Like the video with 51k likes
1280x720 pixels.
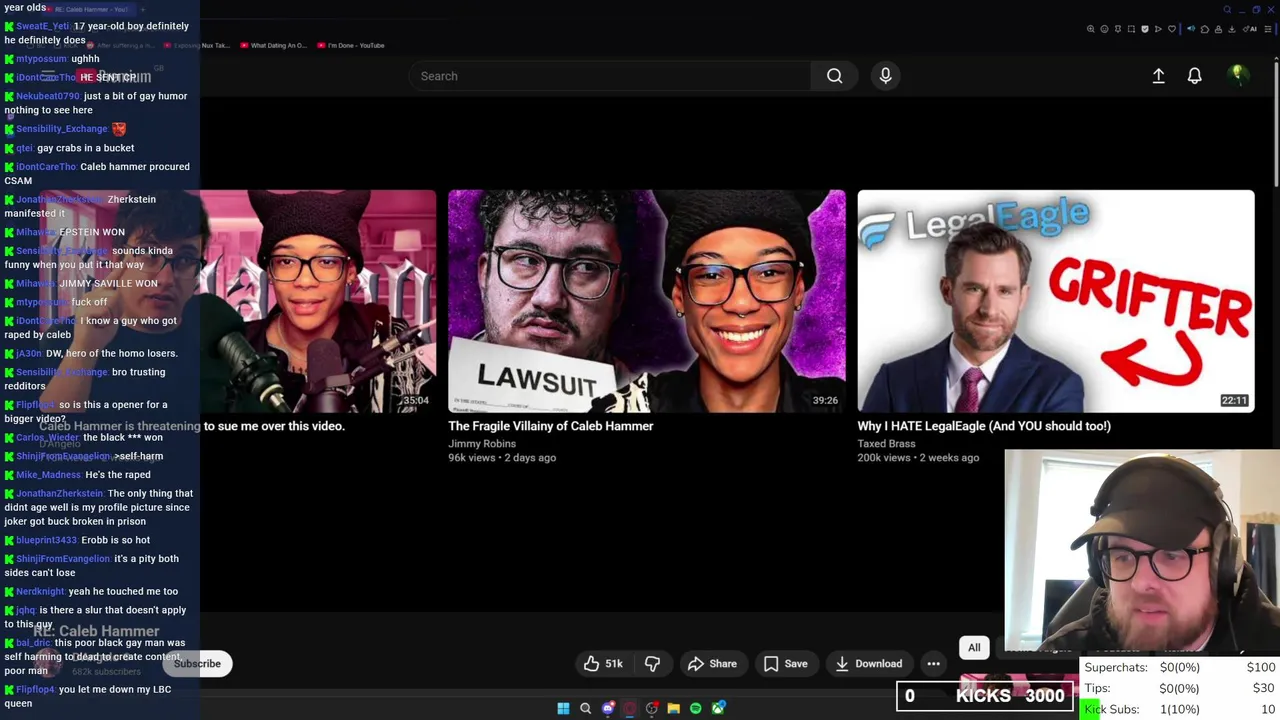point(603,663)
